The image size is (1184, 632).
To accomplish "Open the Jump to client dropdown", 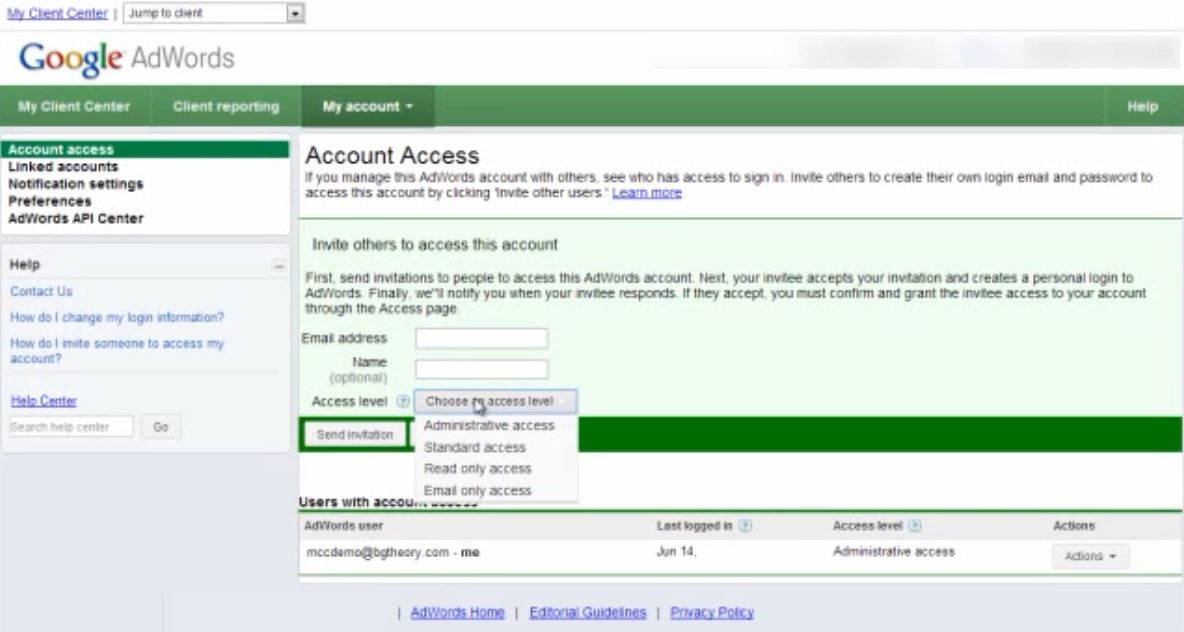I will 214,13.
